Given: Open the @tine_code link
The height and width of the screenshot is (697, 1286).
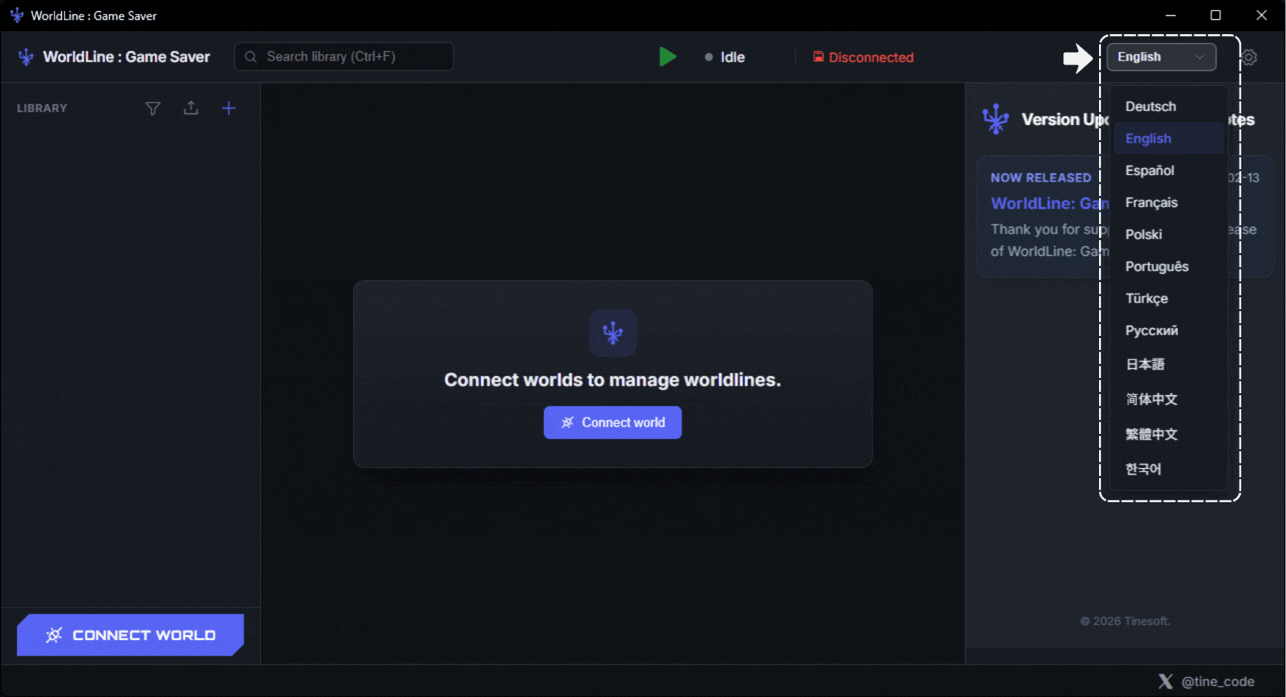Looking at the screenshot, I should click(x=1217, y=681).
